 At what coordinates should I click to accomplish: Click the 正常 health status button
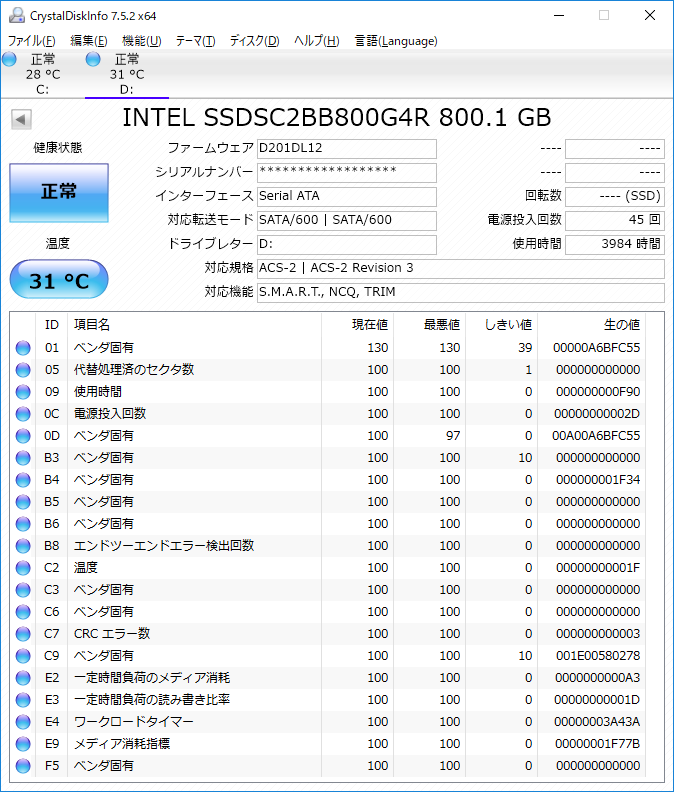pyautogui.click(x=59, y=192)
